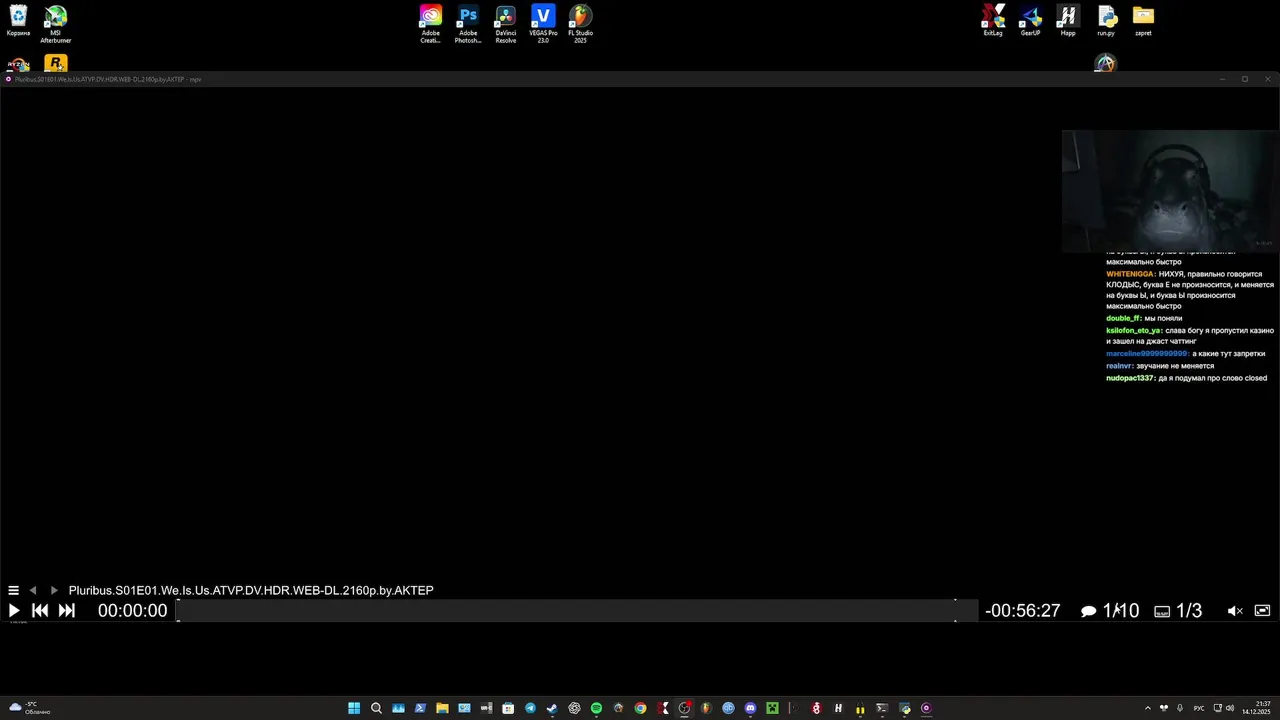Open the GearUP desktop icon
This screenshot has width=1280, height=720.
tap(1031, 20)
